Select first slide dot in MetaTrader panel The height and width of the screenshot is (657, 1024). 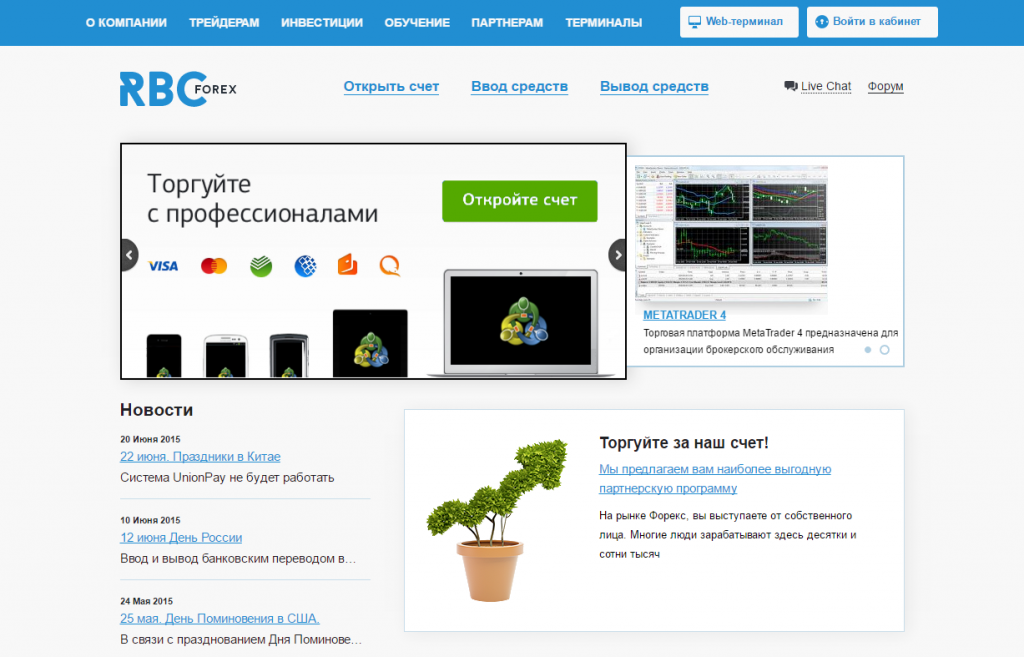pyautogui.click(x=868, y=350)
